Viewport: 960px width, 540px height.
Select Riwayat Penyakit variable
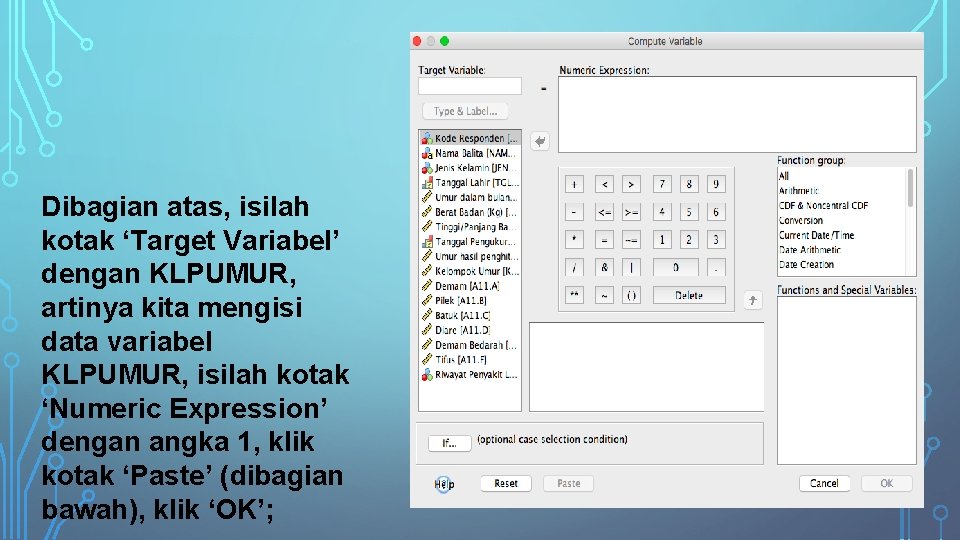pos(470,374)
